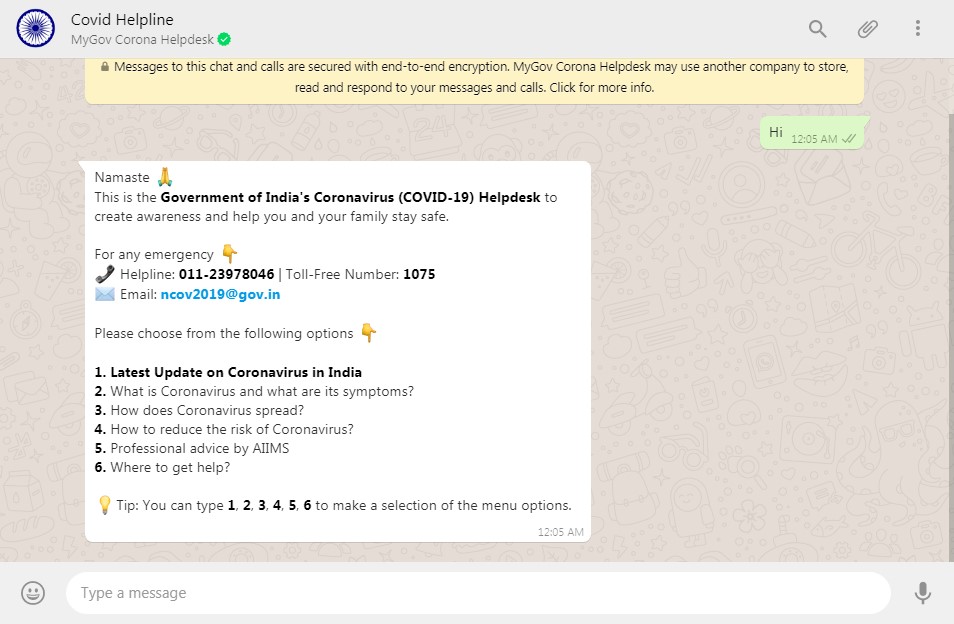Click MyGov Corona Helpdesk subtitle text
The height and width of the screenshot is (624, 954).
(x=142, y=40)
